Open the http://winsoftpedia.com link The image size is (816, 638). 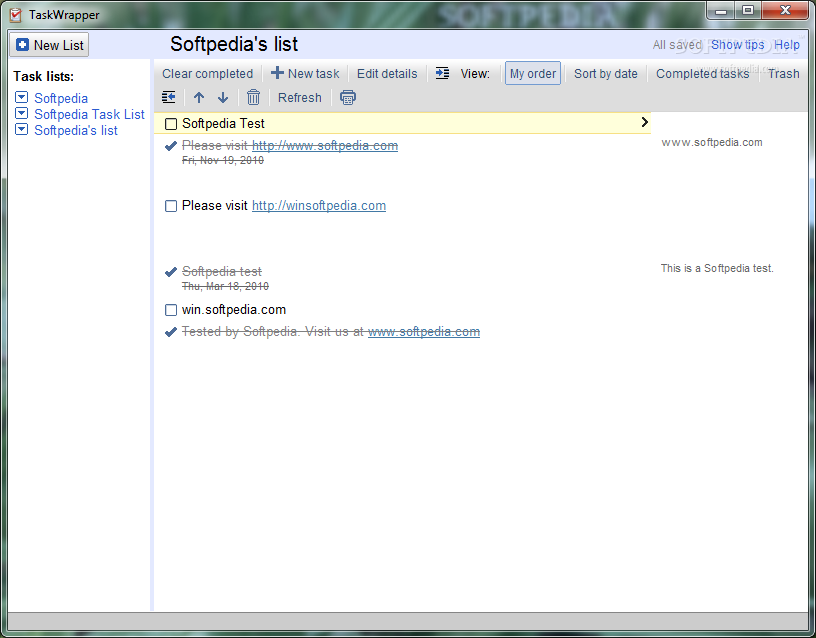click(319, 206)
